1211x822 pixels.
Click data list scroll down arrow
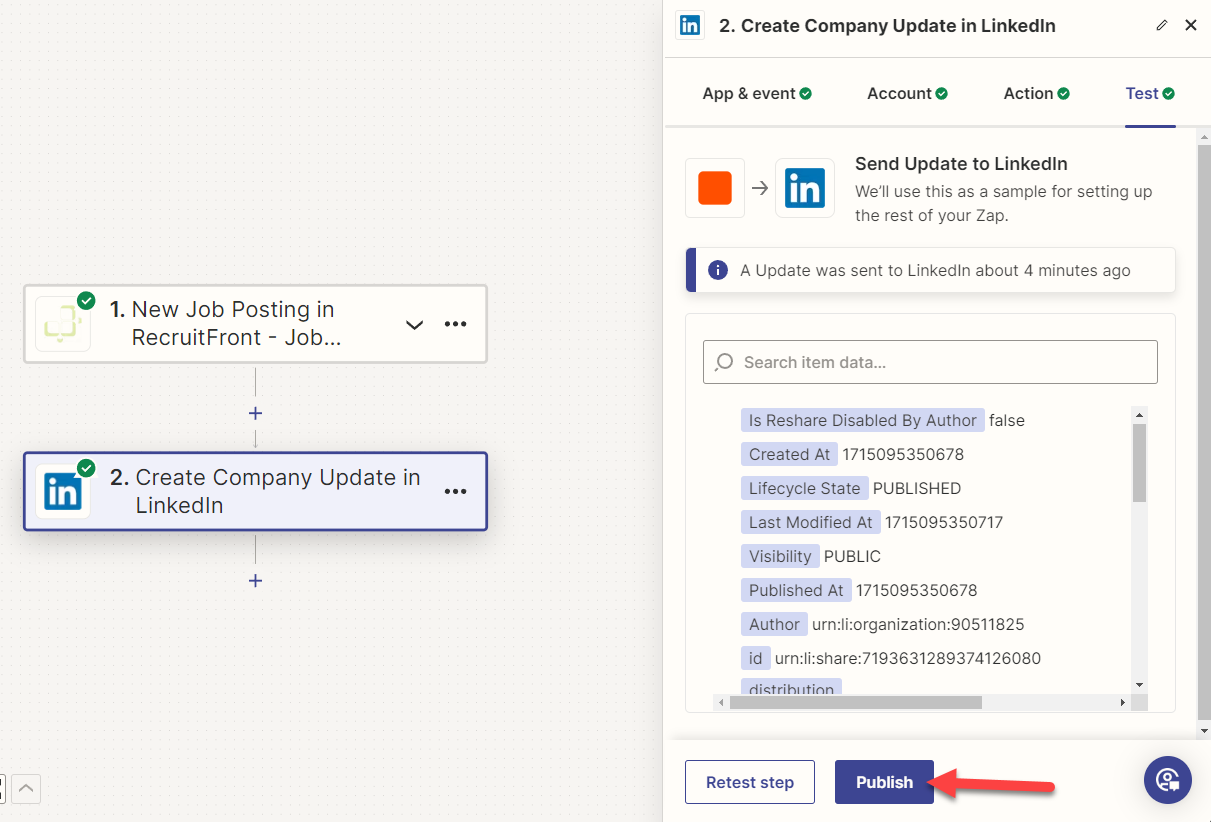point(1139,684)
